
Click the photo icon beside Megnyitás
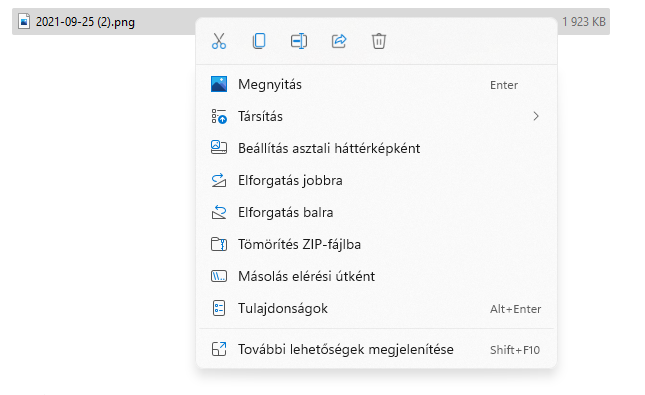coord(219,84)
